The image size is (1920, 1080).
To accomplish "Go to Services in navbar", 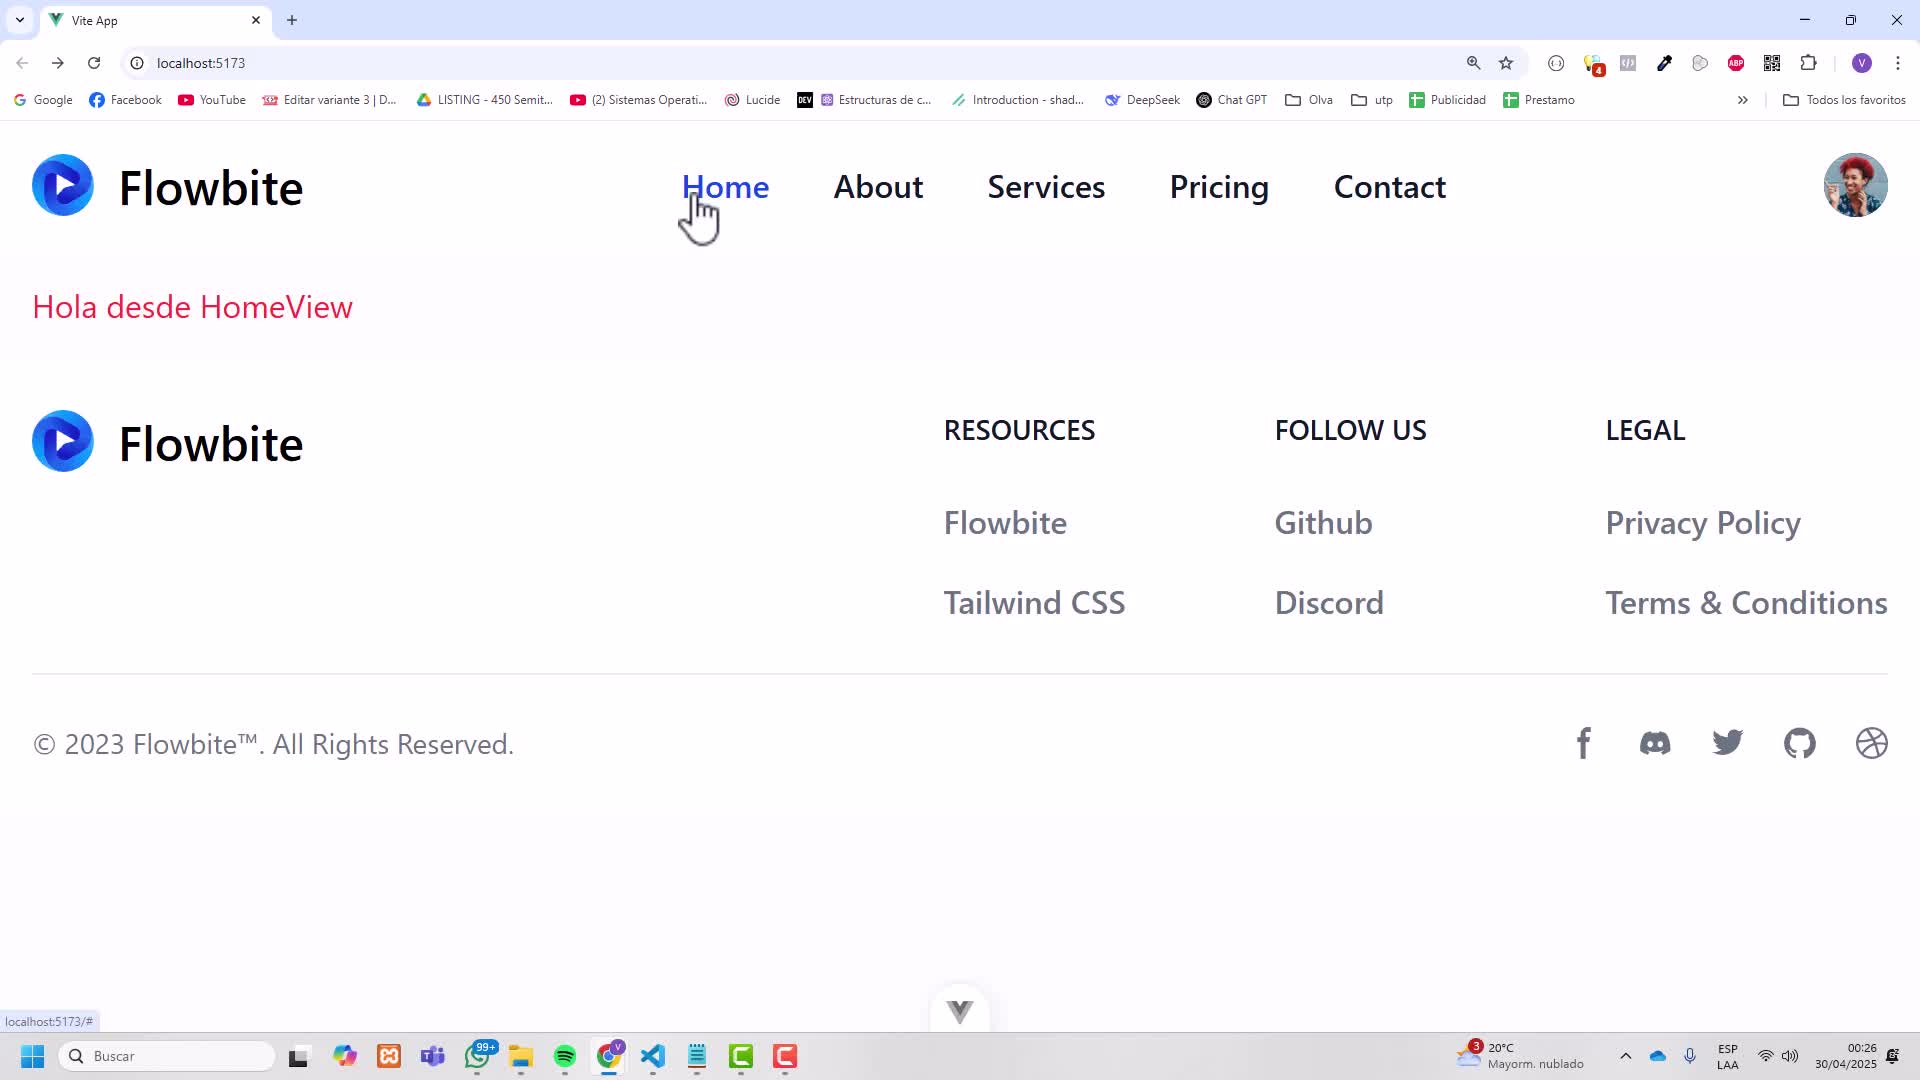I will click(1046, 187).
